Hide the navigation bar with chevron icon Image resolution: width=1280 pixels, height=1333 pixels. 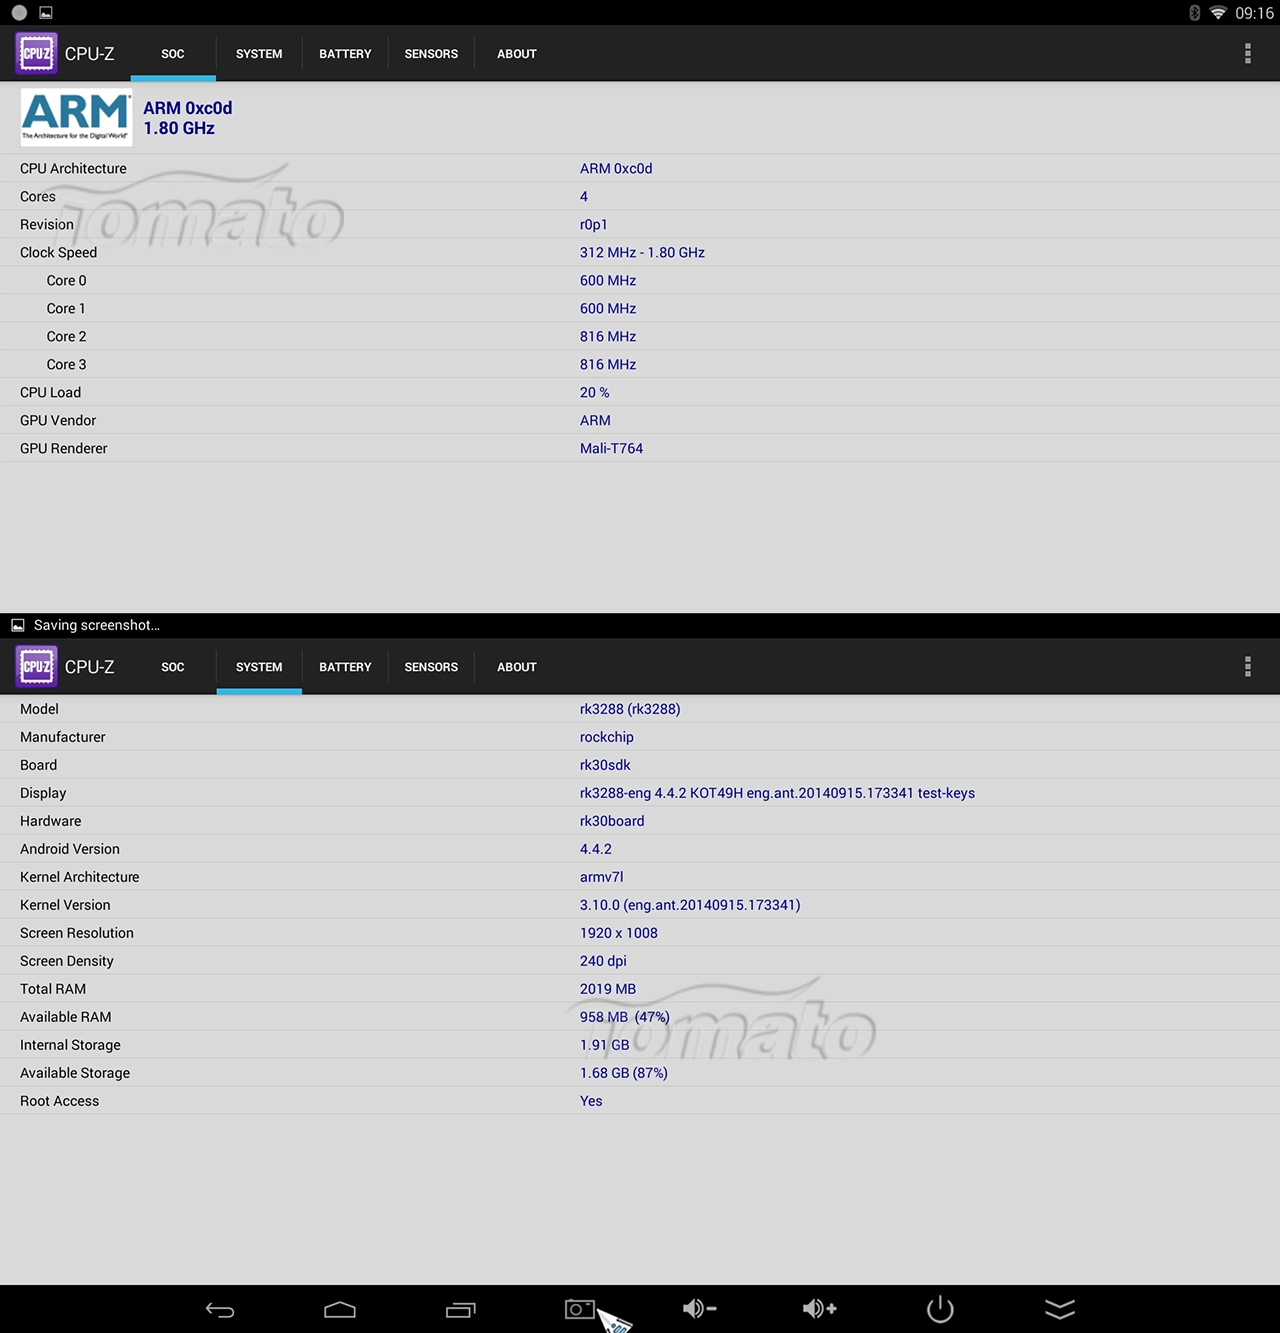1060,1309
